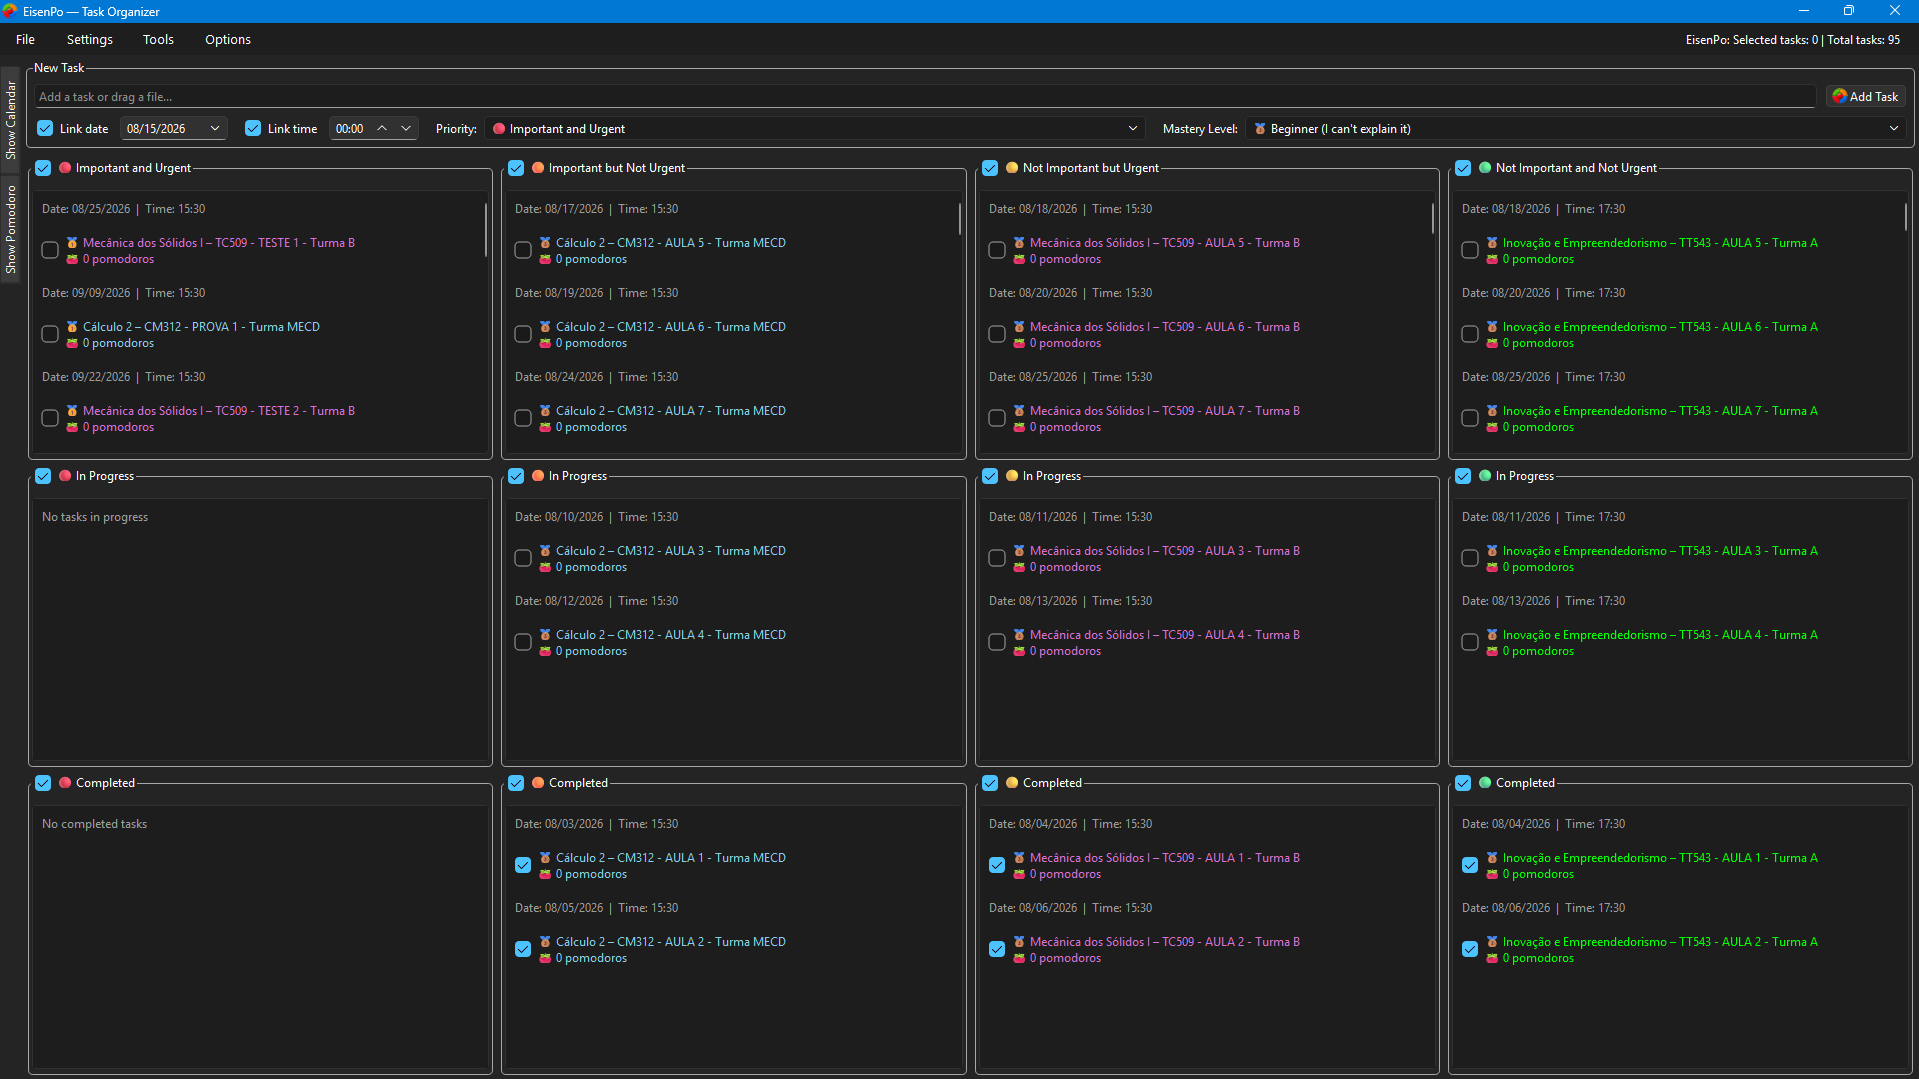Uncheck the CM312 AULA 1 completed task
The height and width of the screenshot is (1079, 1919).
point(523,865)
